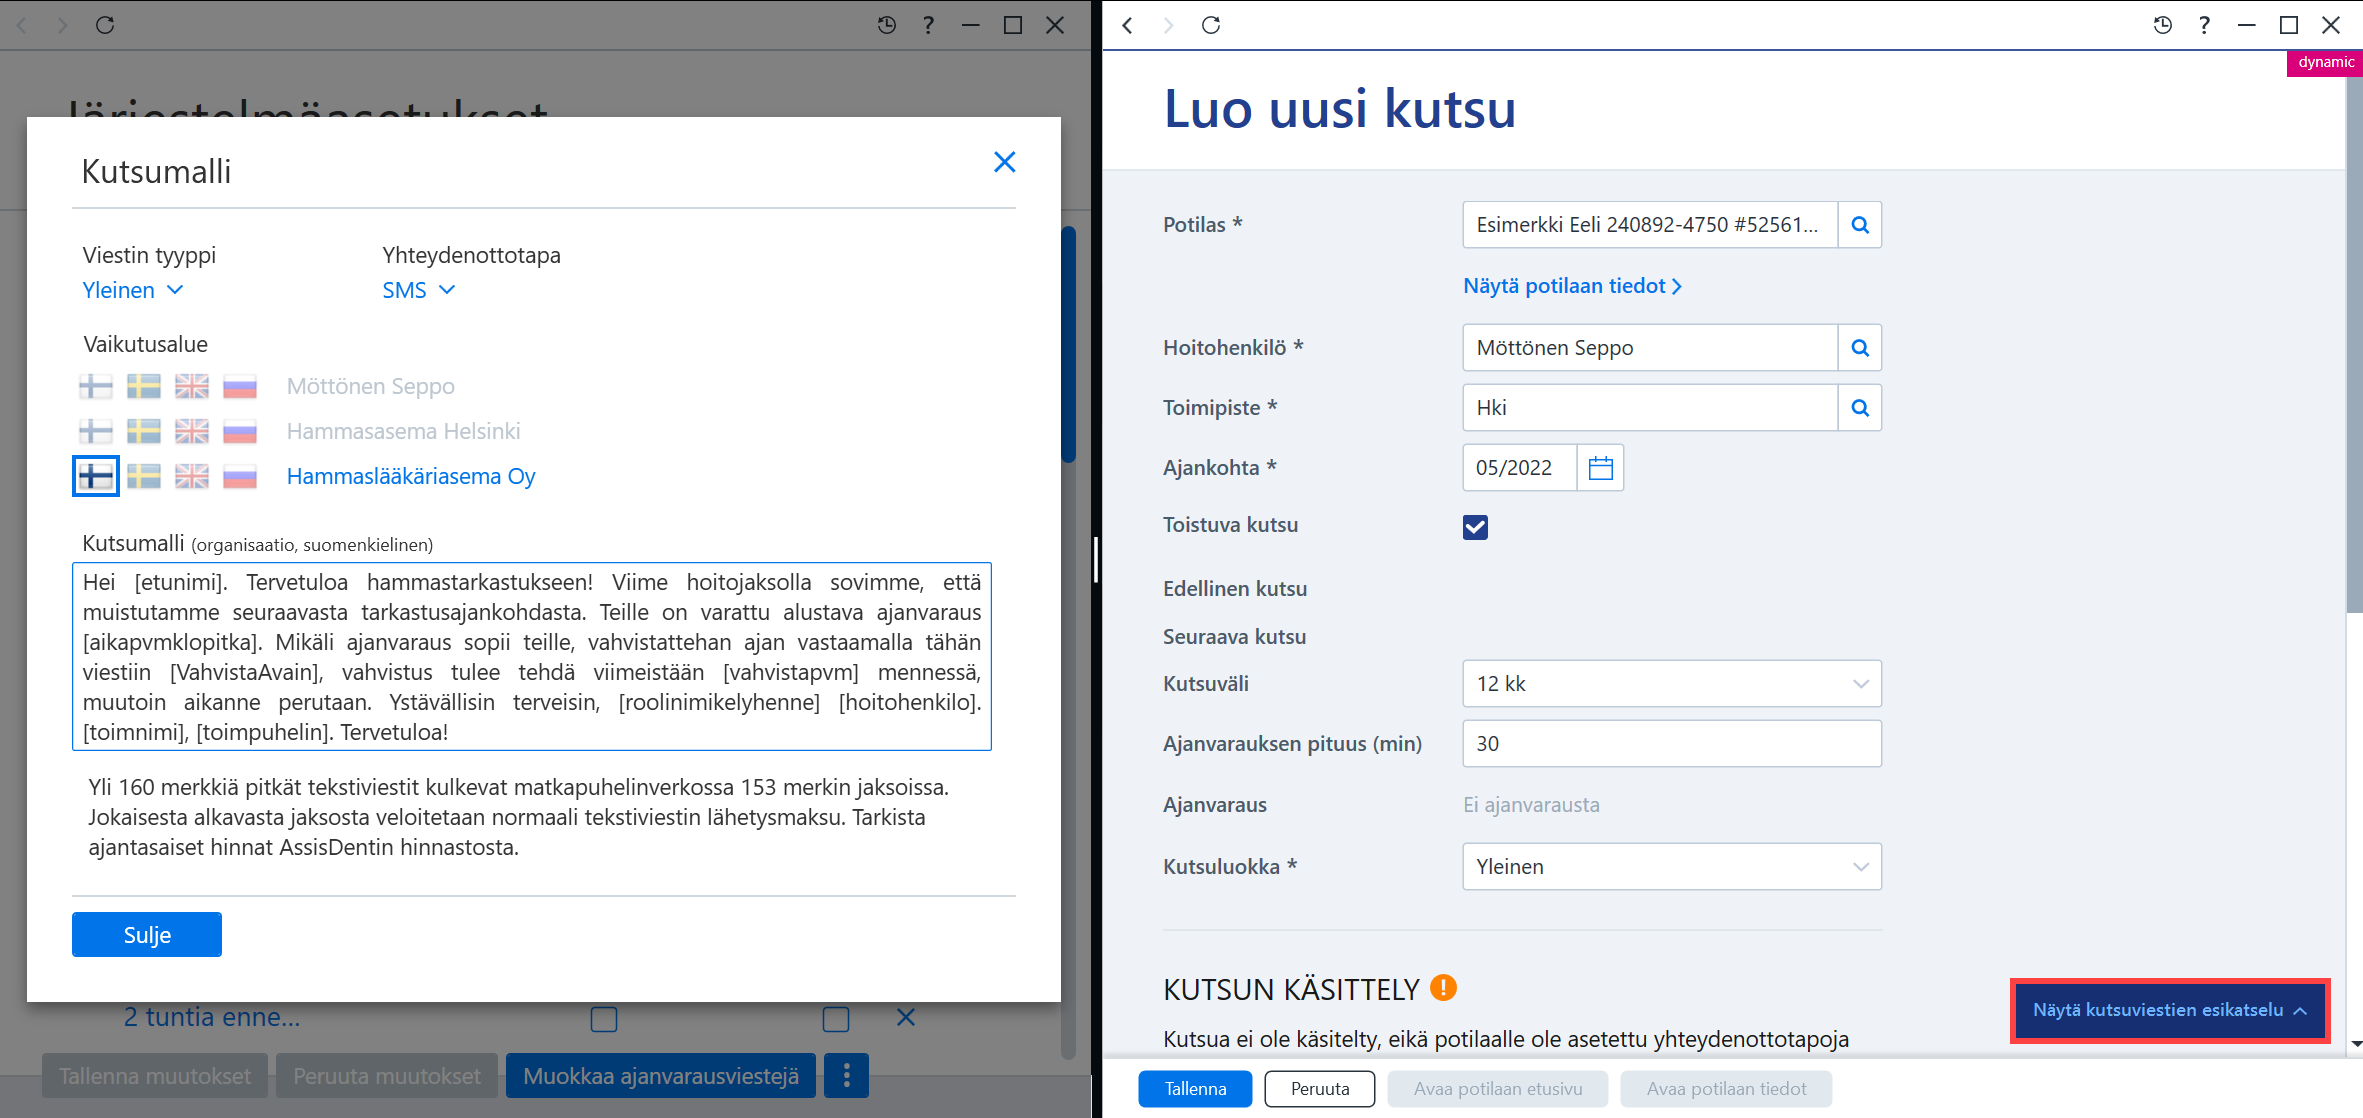Select Finnish flag for Hammasasema Helsinki row
Viewport: 2363px width, 1118px height.
click(96, 431)
